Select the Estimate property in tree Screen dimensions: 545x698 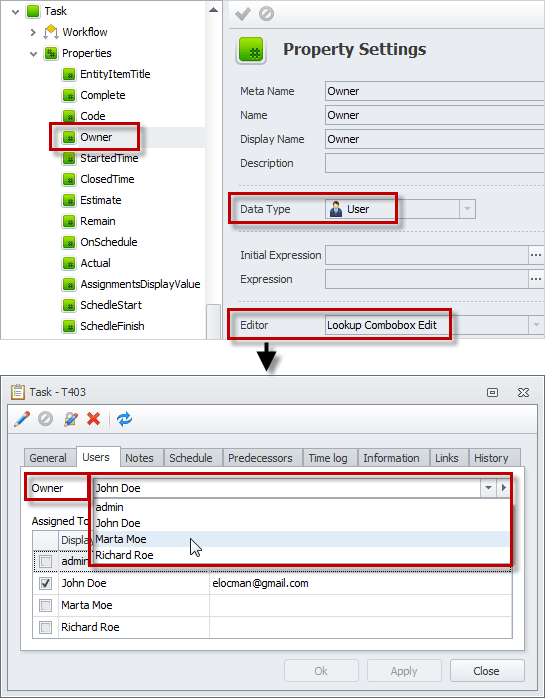[101, 200]
